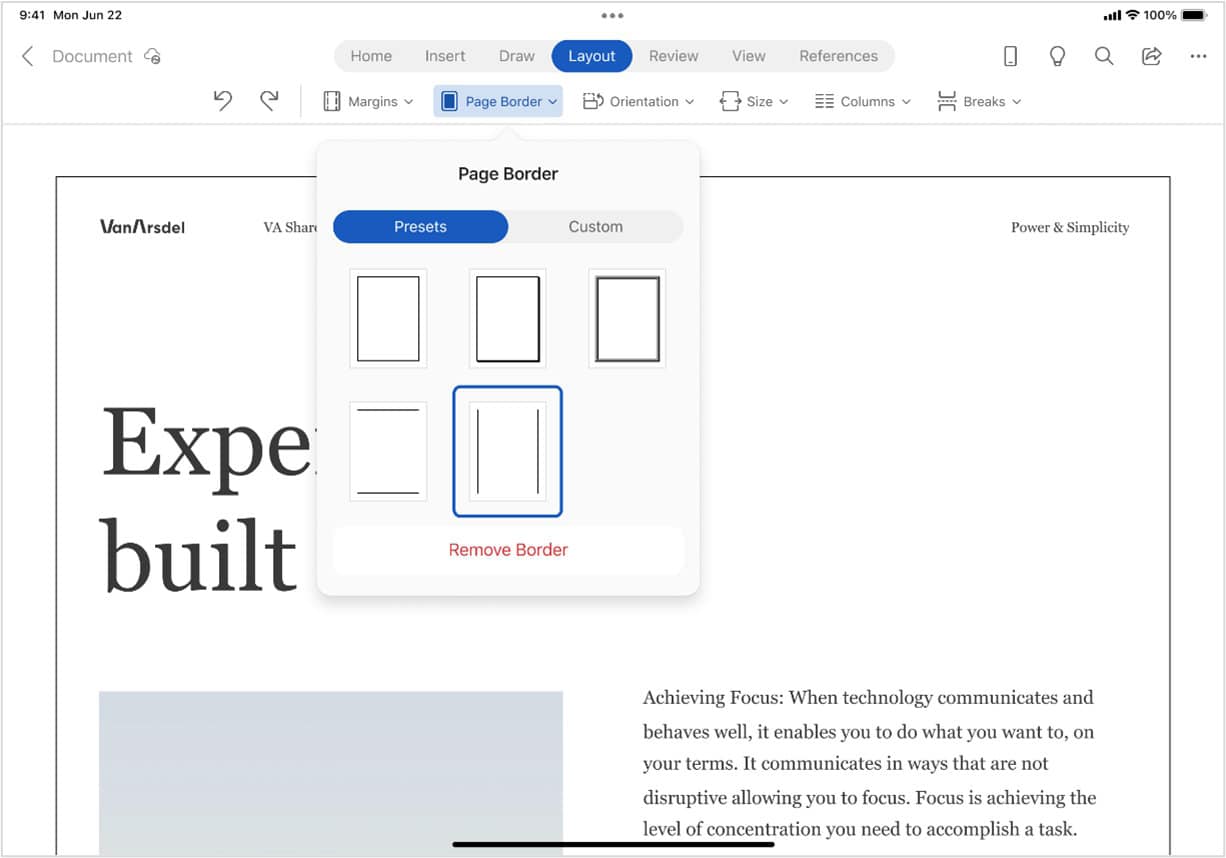Screen dimensions: 1226x858
Task: Choose the top and bottom border preset
Action: (388, 451)
